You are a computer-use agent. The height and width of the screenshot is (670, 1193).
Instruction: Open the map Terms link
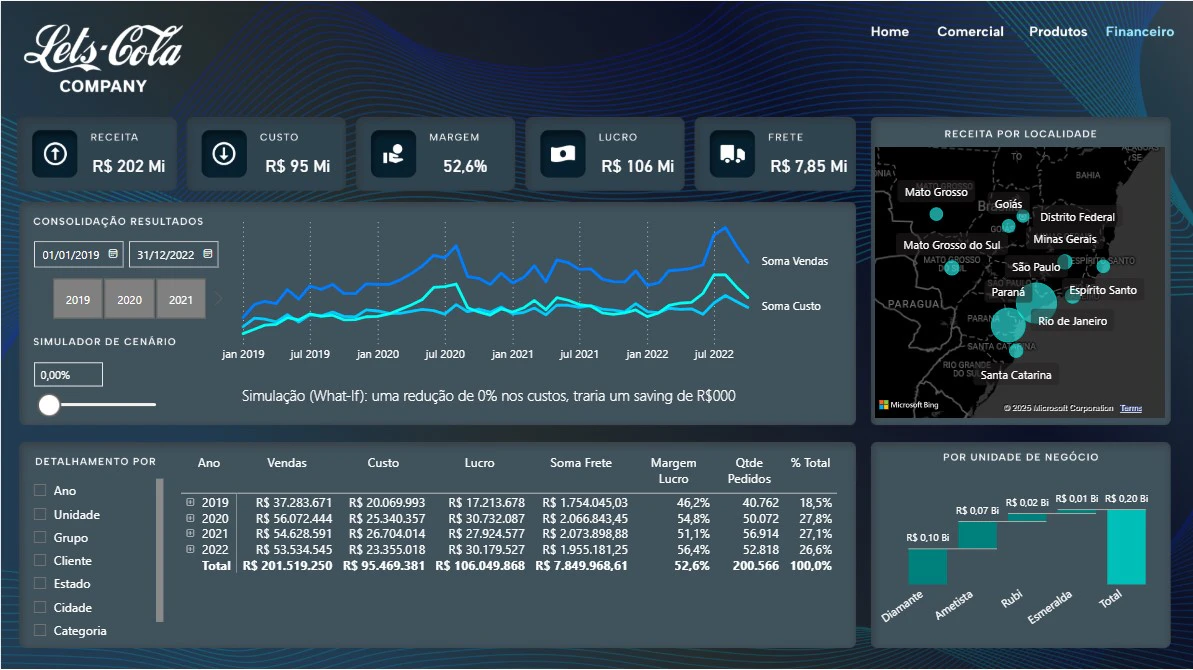click(1131, 408)
